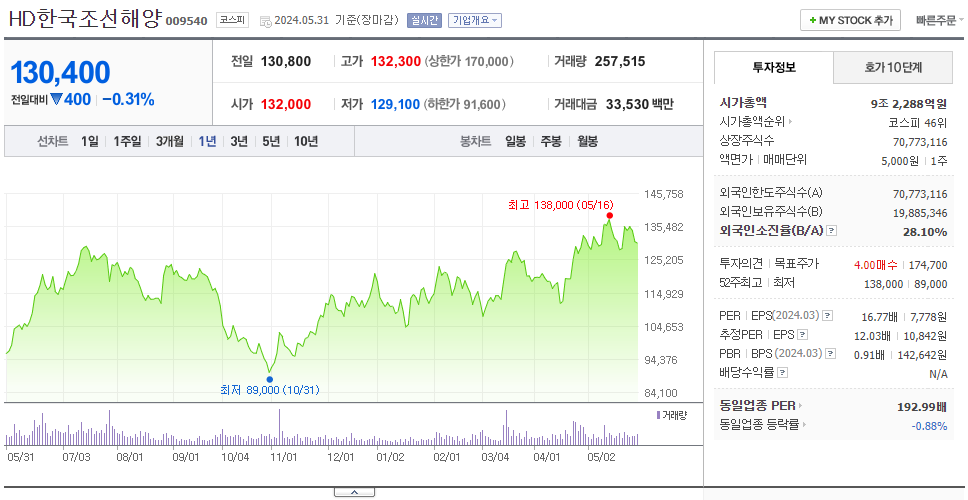
Task: Select the 10년 line chart
Action: point(306,141)
